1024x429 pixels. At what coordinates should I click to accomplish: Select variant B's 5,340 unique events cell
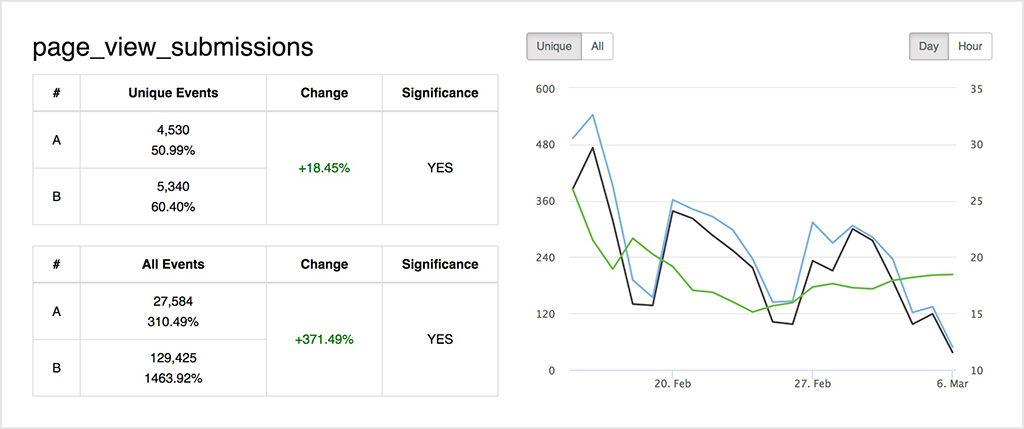point(173,197)
